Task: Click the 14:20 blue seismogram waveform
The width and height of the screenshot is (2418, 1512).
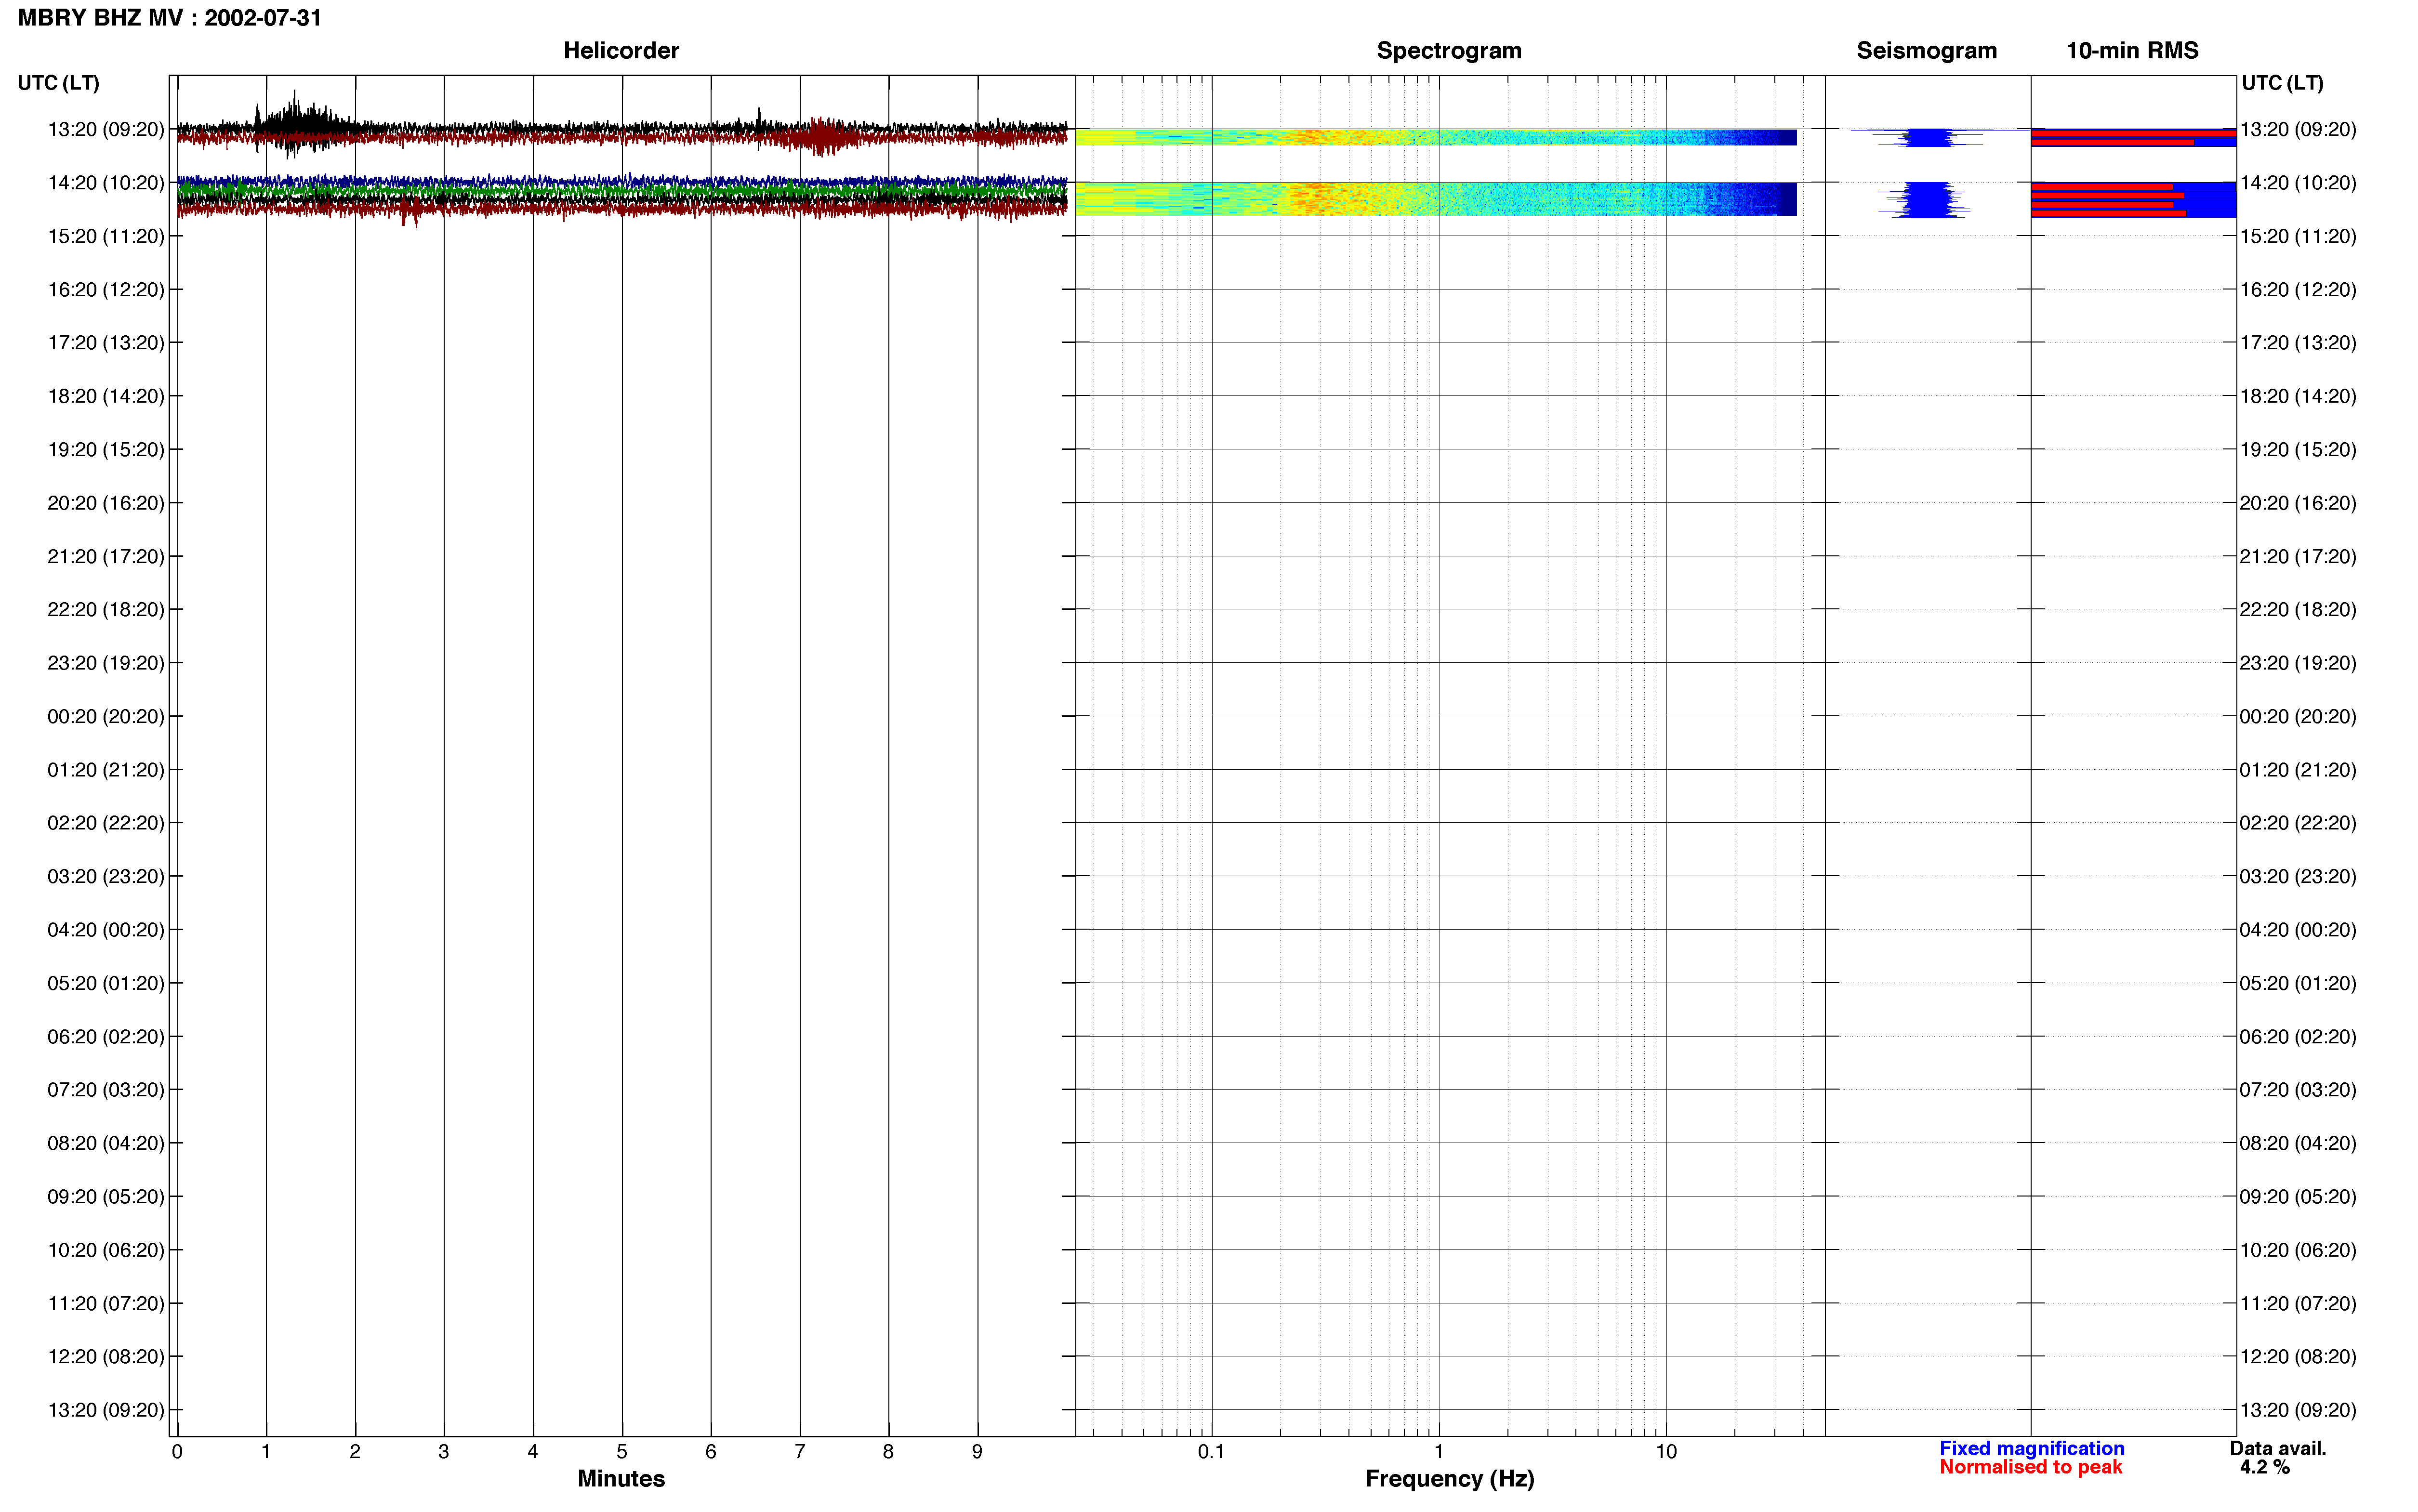Action: coord(1926,199)
